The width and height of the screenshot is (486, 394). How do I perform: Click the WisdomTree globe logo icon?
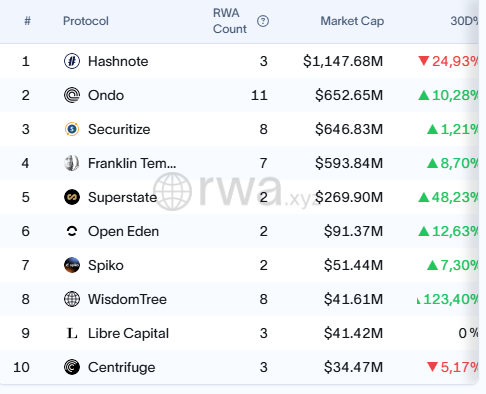72,299
